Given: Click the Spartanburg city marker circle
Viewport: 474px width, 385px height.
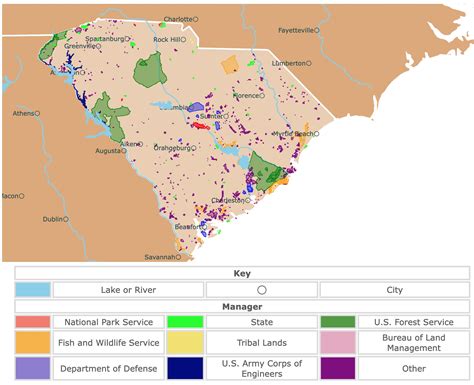Looking at the screenshot, I should click(127, 39).
